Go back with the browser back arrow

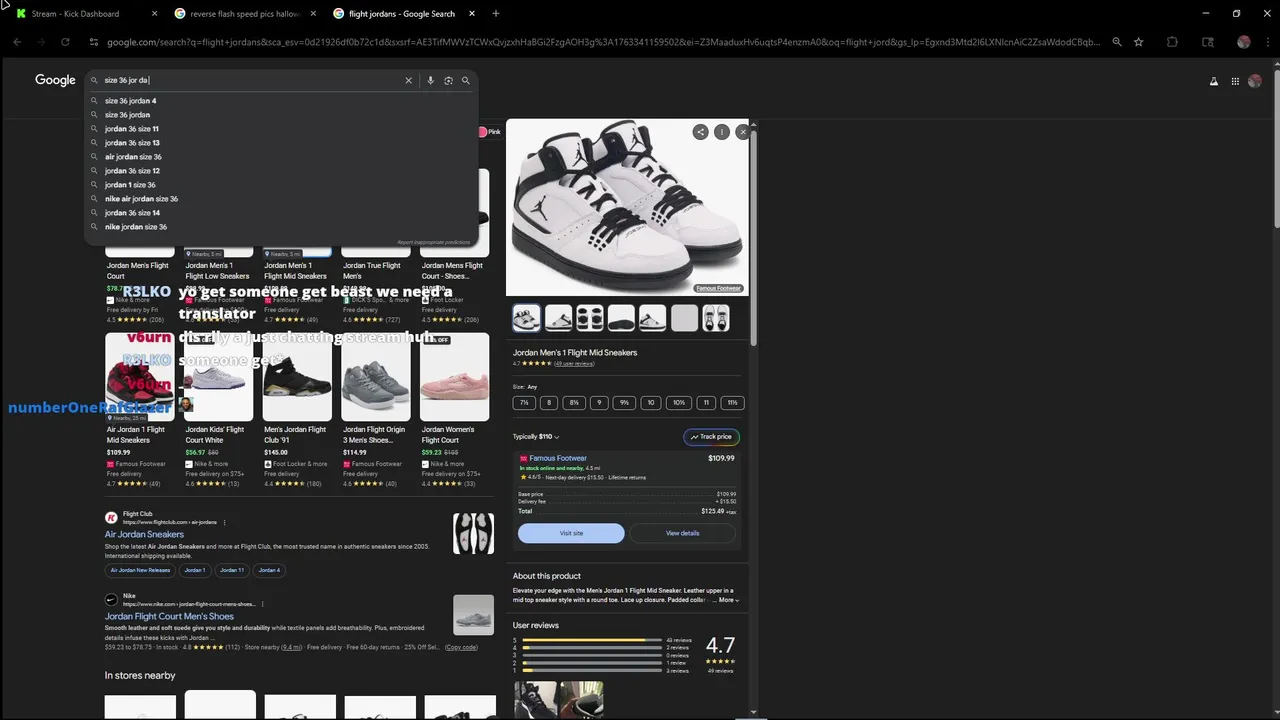(17, 42)
